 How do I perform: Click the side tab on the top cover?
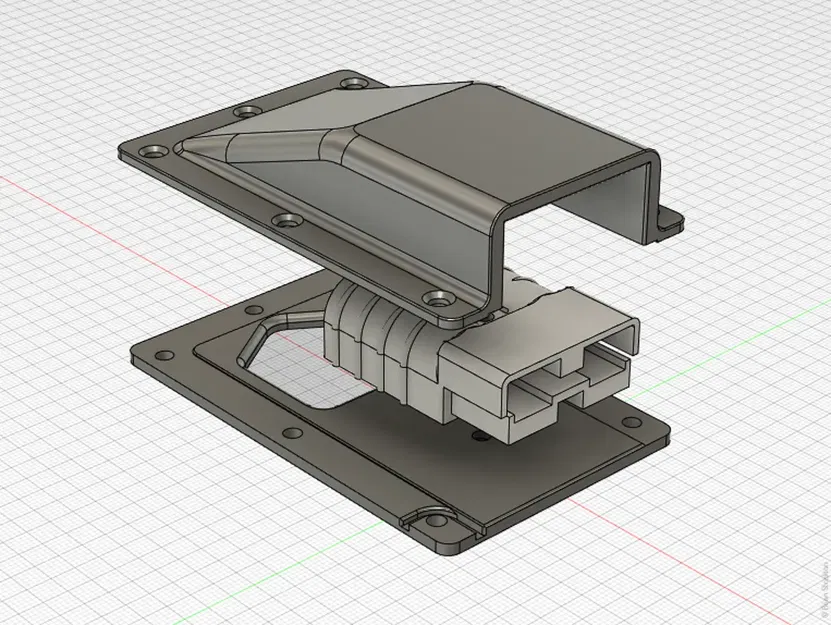[x=668, y=218]
